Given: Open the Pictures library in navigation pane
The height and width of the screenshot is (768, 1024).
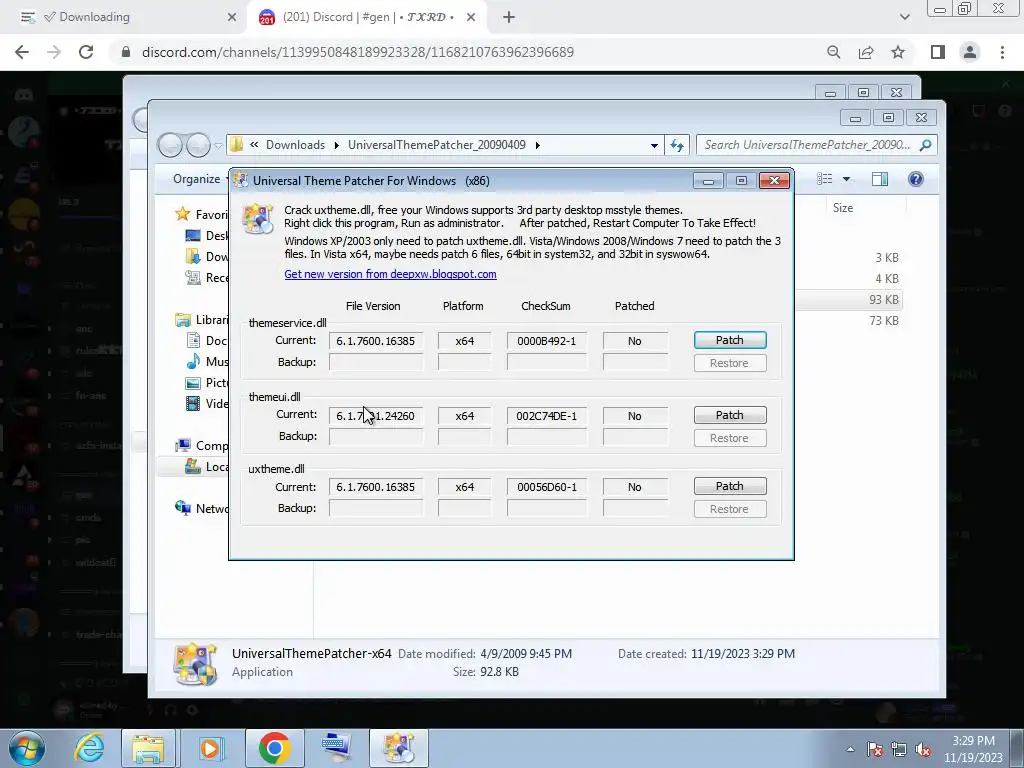Looking at the screenshot, I should [207, 383].
